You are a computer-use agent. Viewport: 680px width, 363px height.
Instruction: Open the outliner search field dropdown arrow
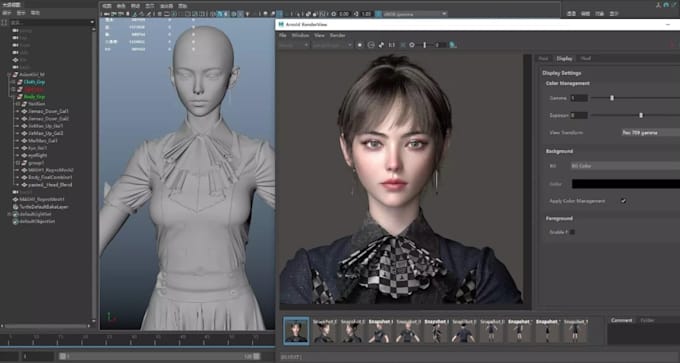(92, 22)
